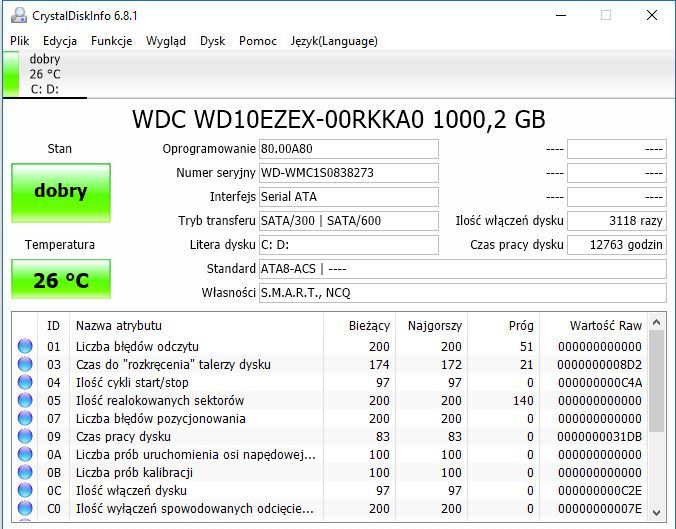
Task: Click raw value 00000000007E
Action: click(600, 508)
